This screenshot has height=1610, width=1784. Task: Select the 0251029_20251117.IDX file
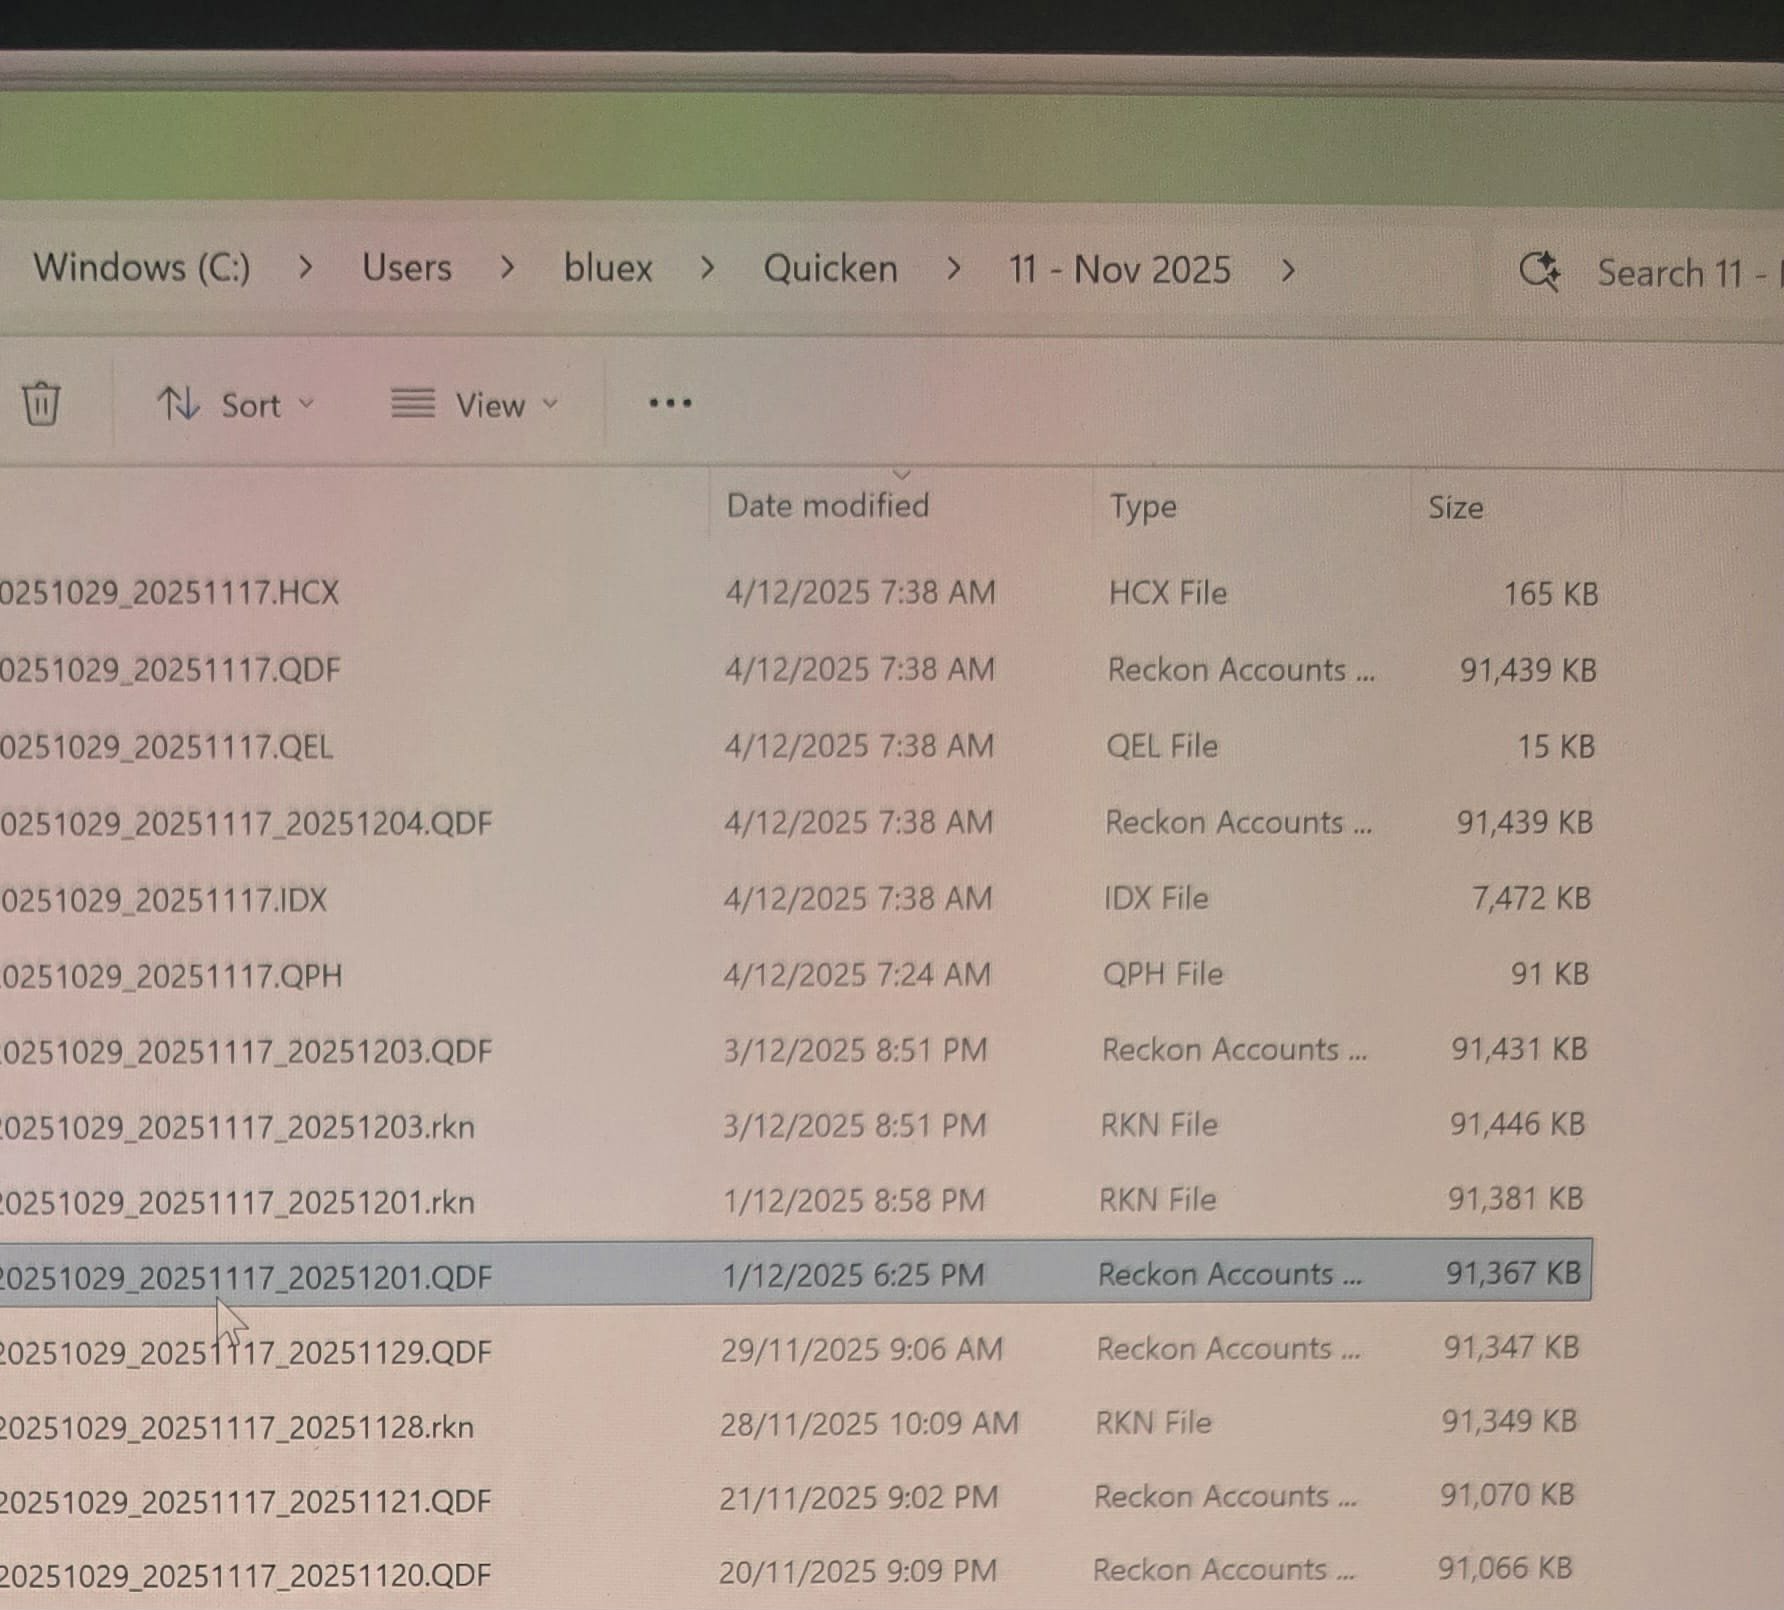coord(163,900)
